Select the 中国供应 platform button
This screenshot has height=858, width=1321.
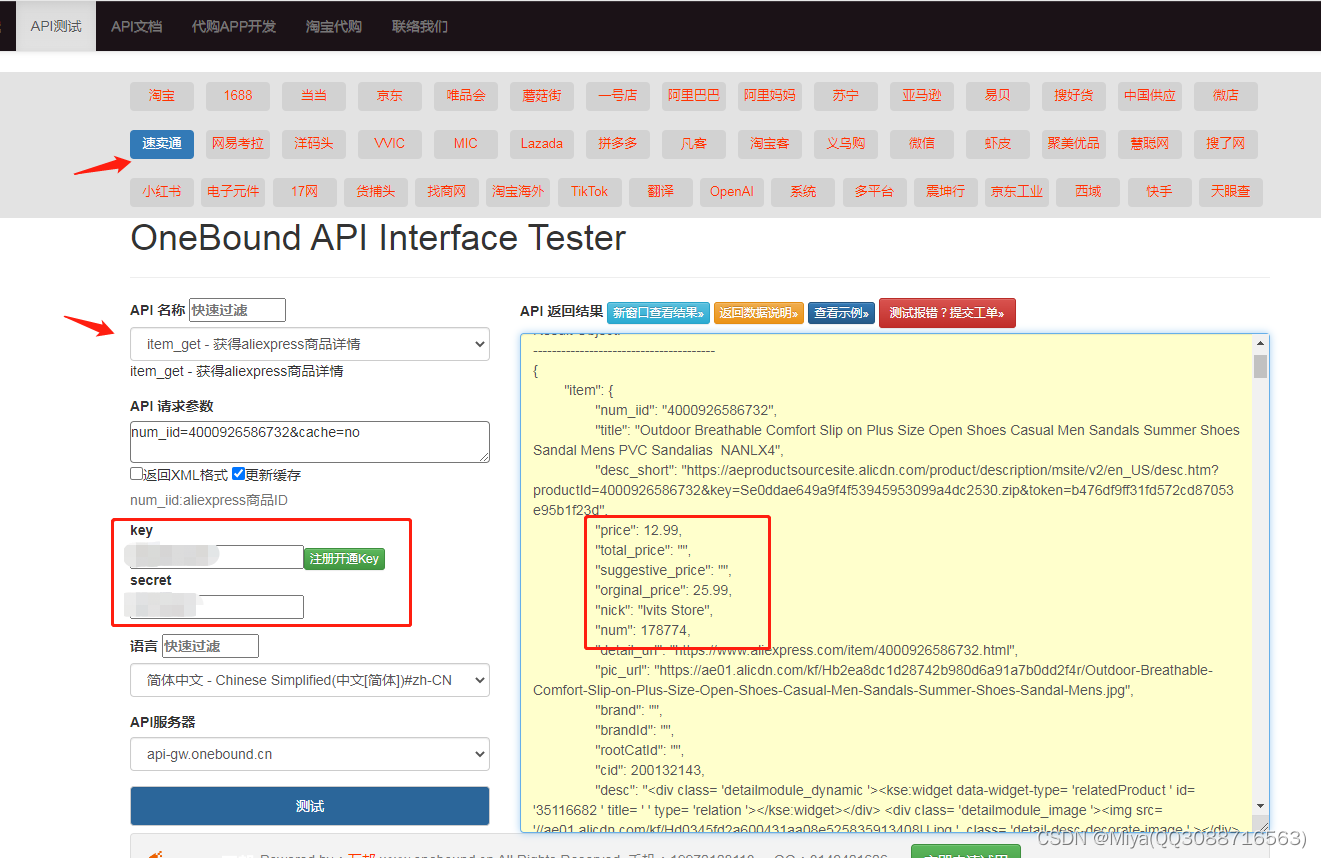coord(1150,96)
